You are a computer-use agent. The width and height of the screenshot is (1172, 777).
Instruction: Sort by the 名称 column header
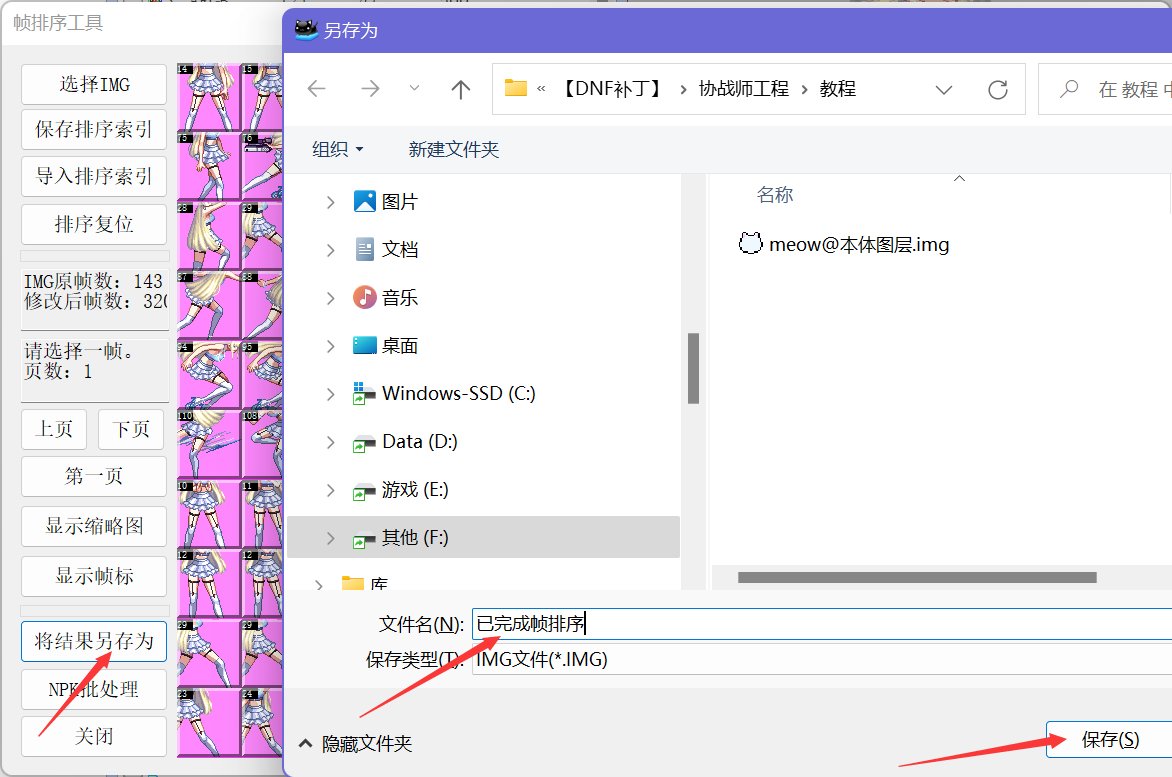point(774,195)
